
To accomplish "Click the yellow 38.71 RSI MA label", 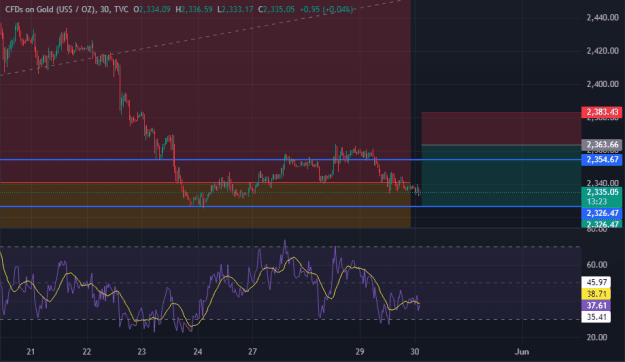I will tap(596, 294).
